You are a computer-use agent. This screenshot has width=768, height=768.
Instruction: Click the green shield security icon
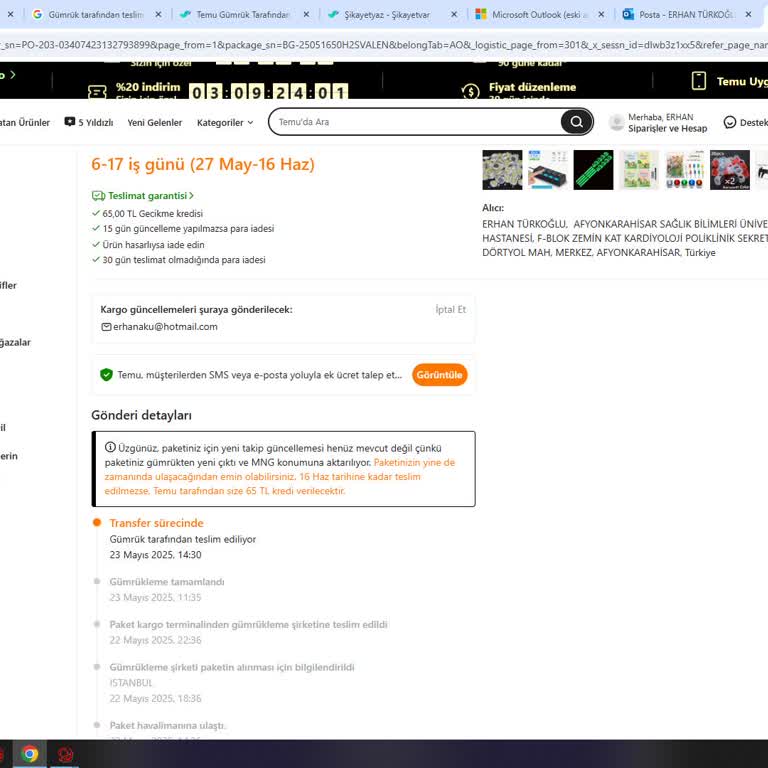click(106, 375)
